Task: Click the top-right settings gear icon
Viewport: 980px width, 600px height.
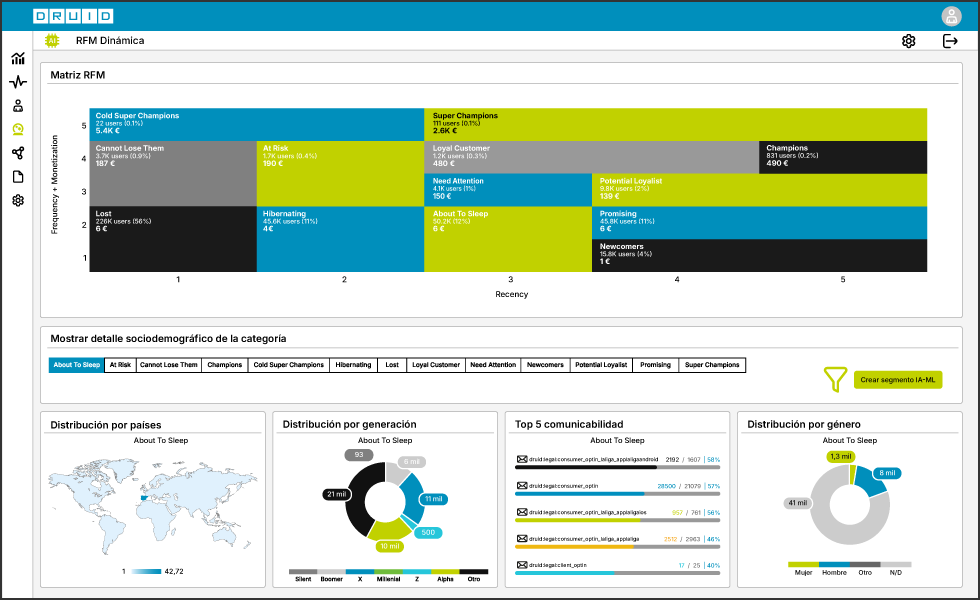Action: click(x=909, y=41)
